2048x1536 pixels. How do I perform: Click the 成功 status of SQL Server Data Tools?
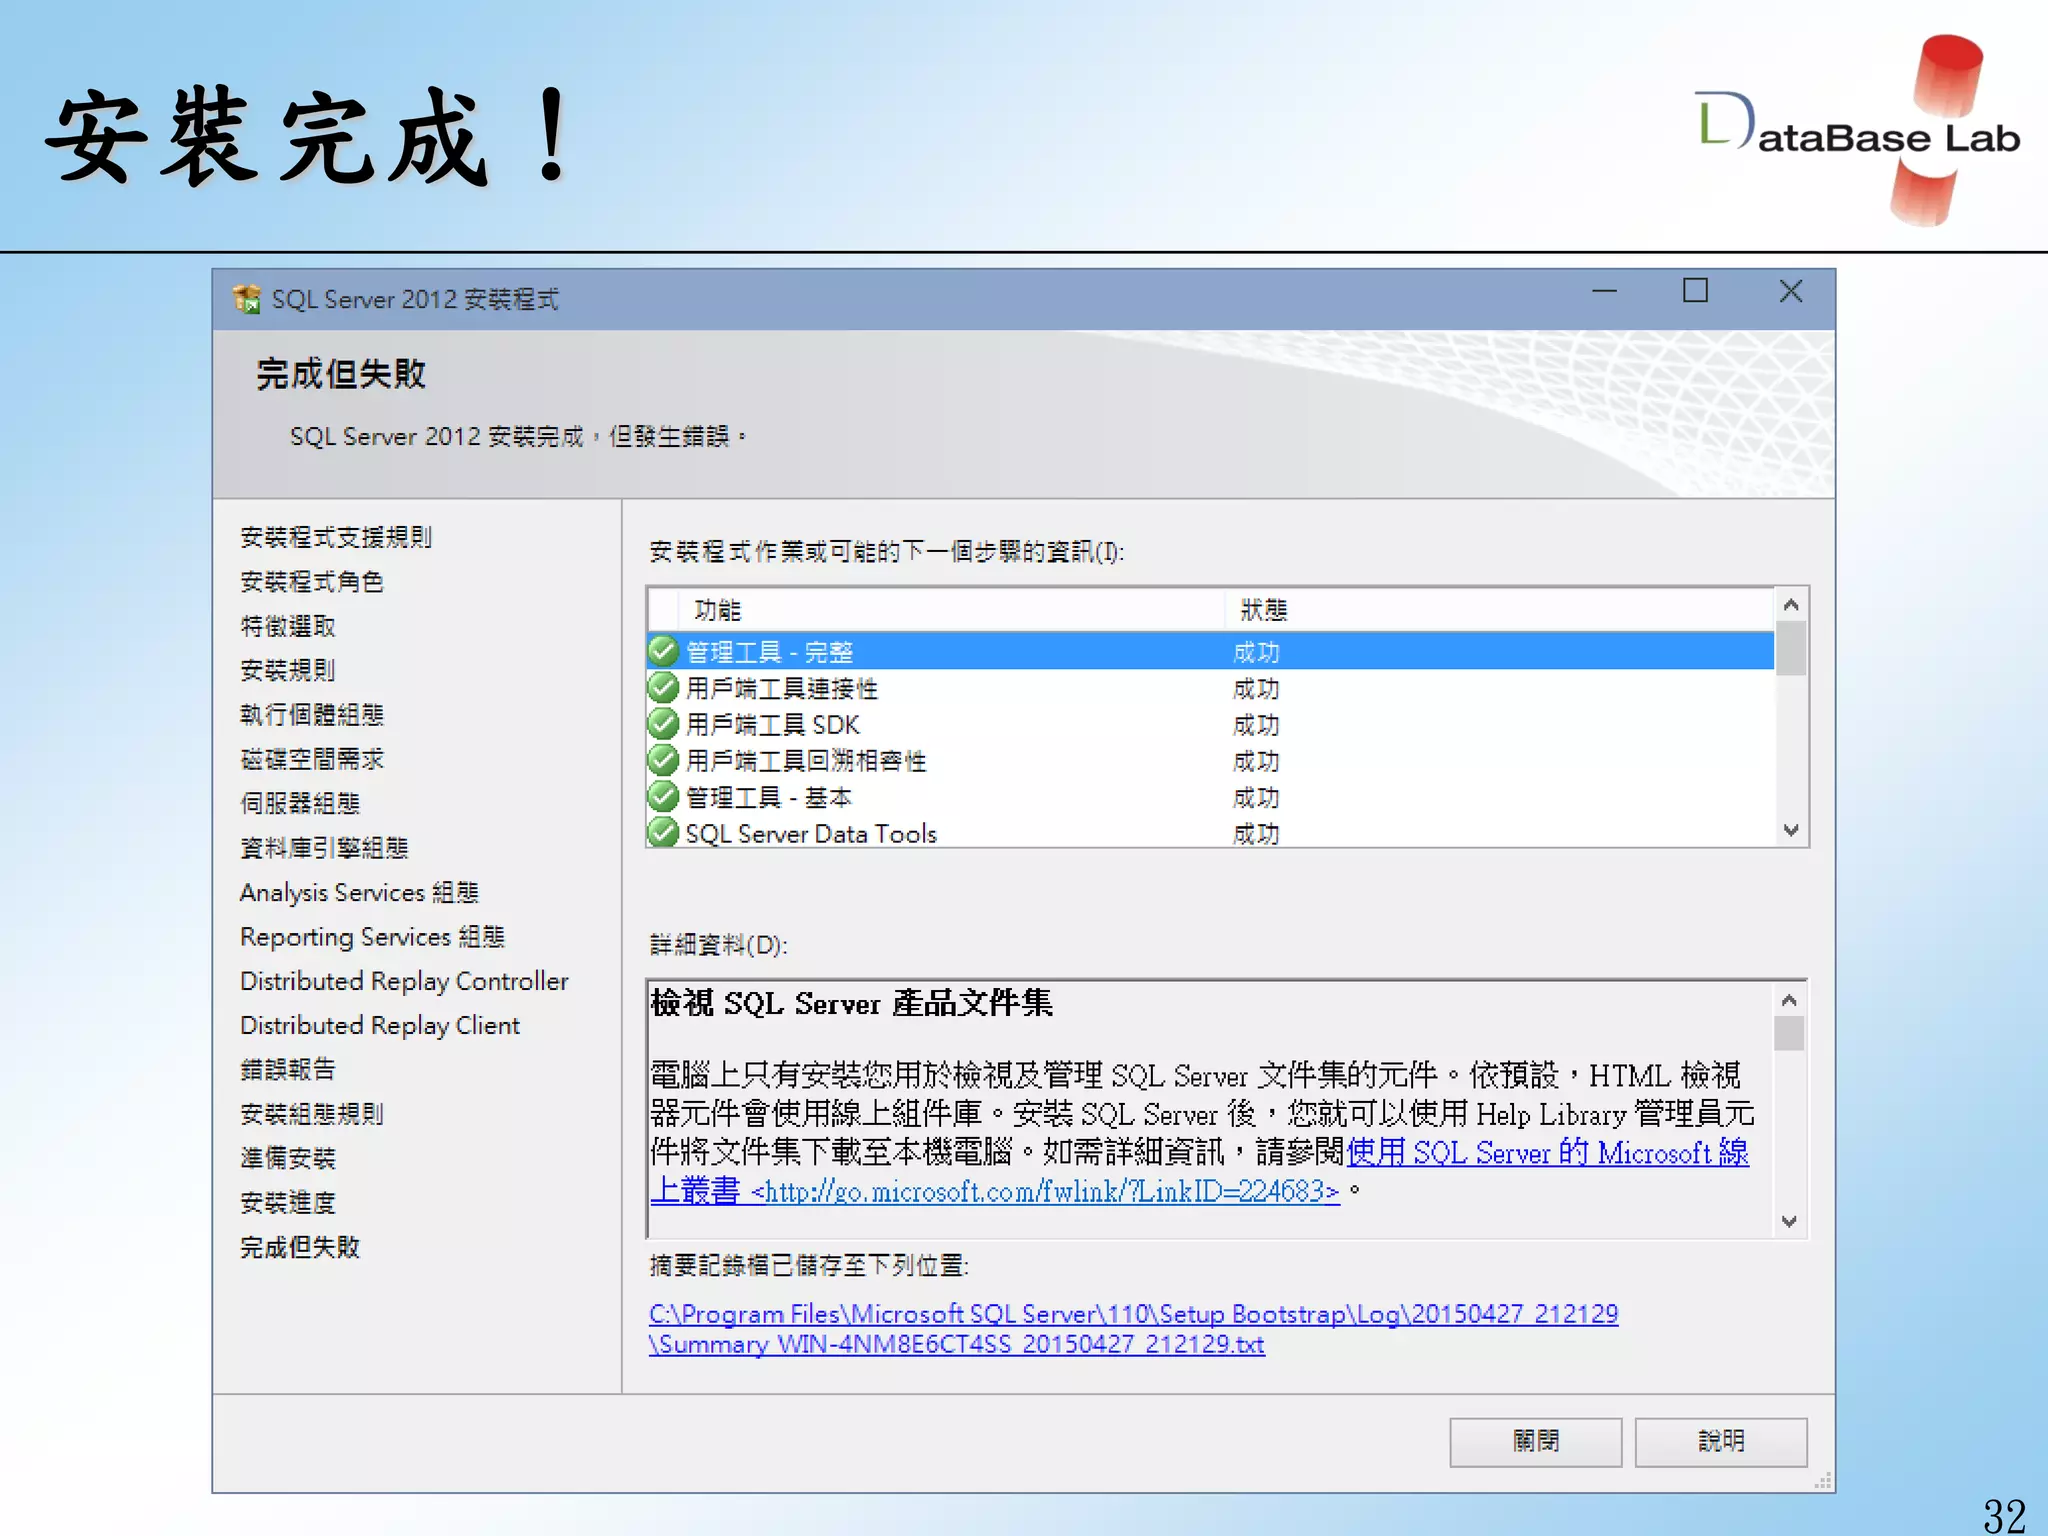coord(1256,833)
